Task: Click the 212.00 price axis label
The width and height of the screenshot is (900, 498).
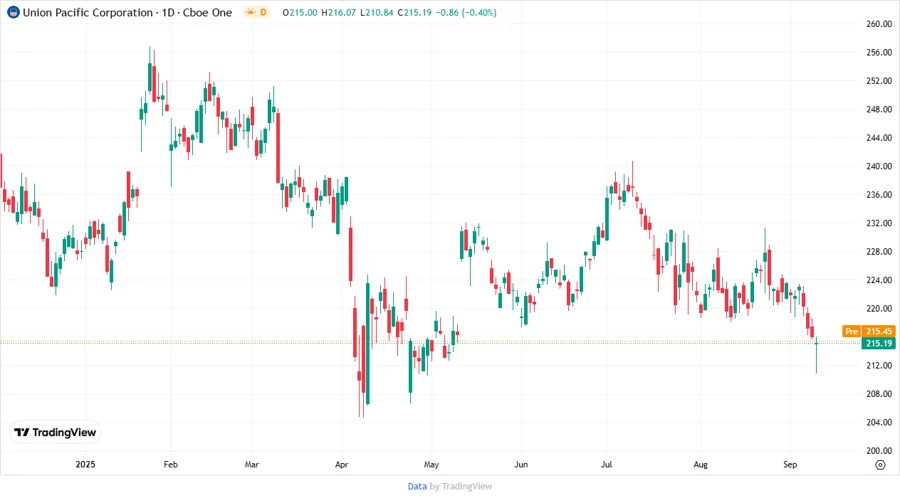Action: click(x=879, y=365)
